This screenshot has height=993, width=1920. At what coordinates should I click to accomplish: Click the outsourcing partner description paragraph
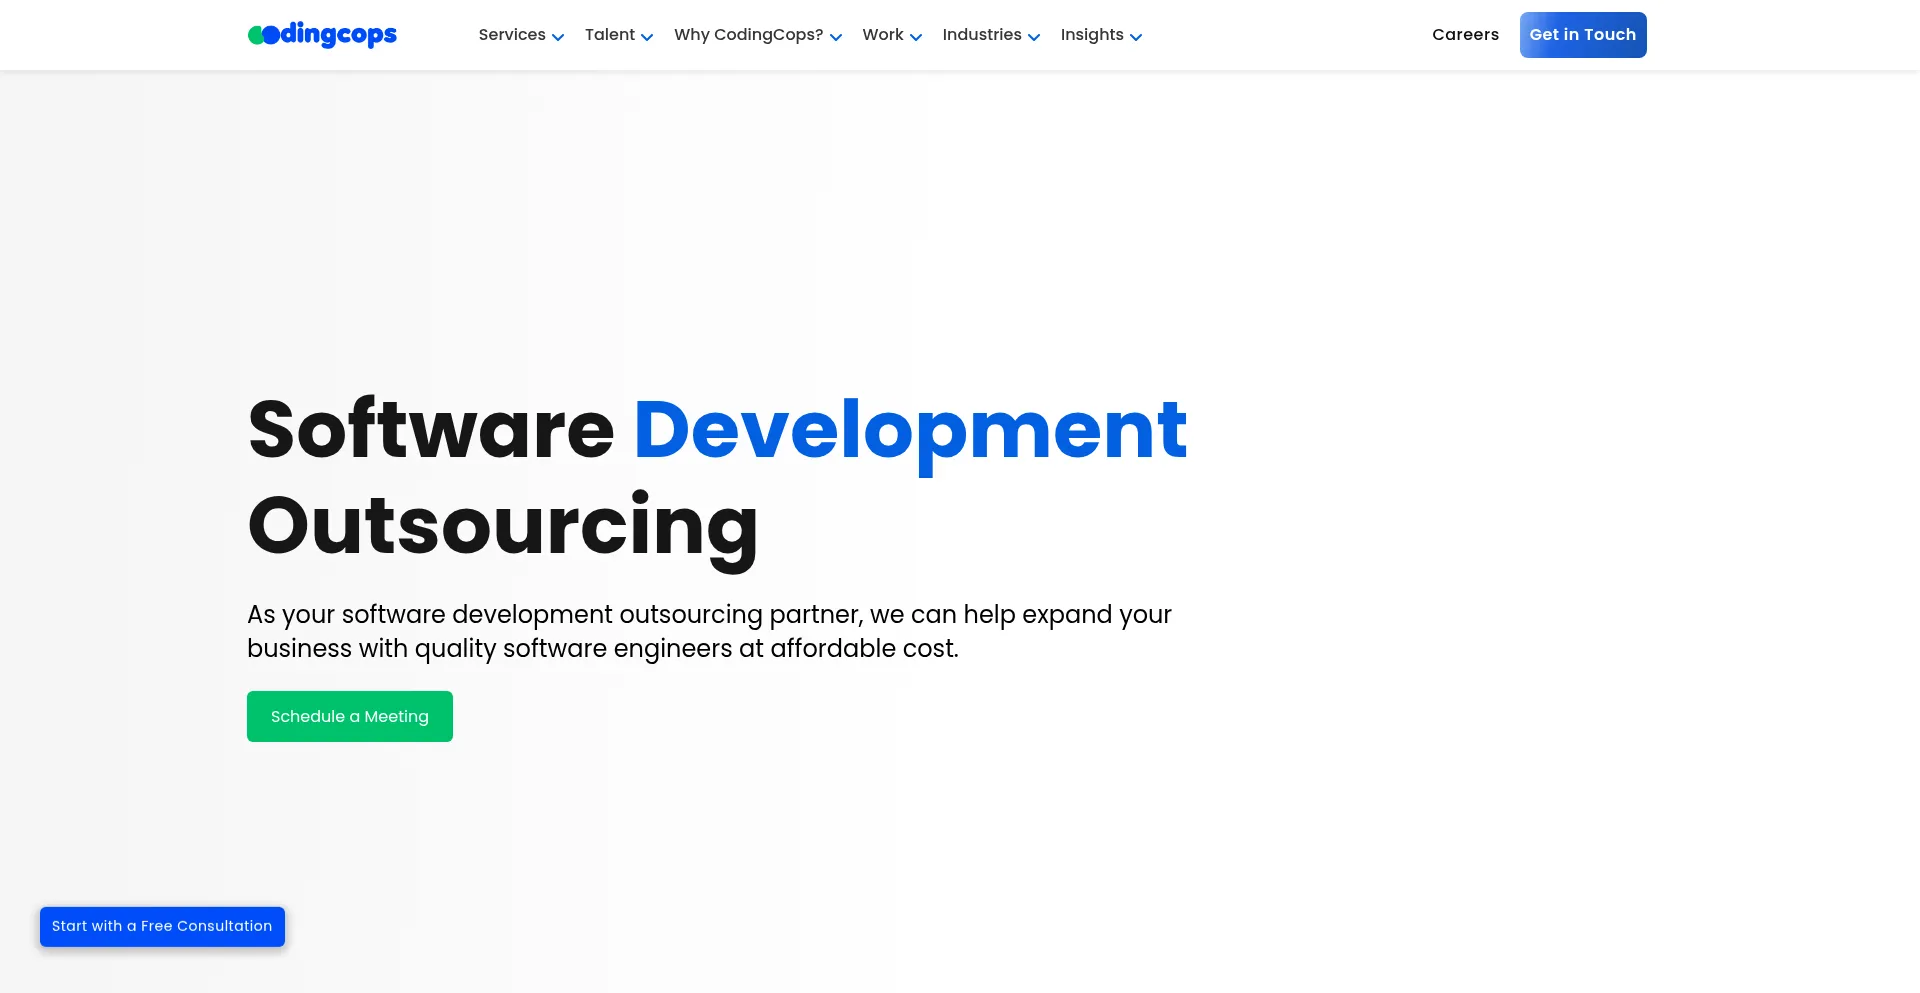(709, 631)
